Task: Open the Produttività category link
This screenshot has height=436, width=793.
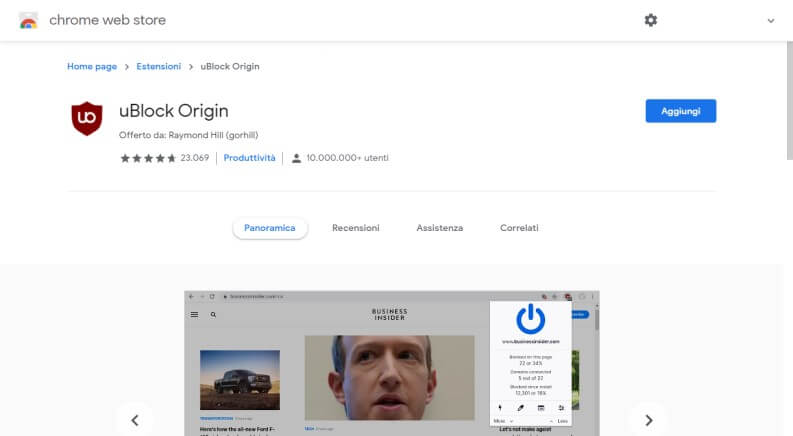Action: (x=249, y=158)
